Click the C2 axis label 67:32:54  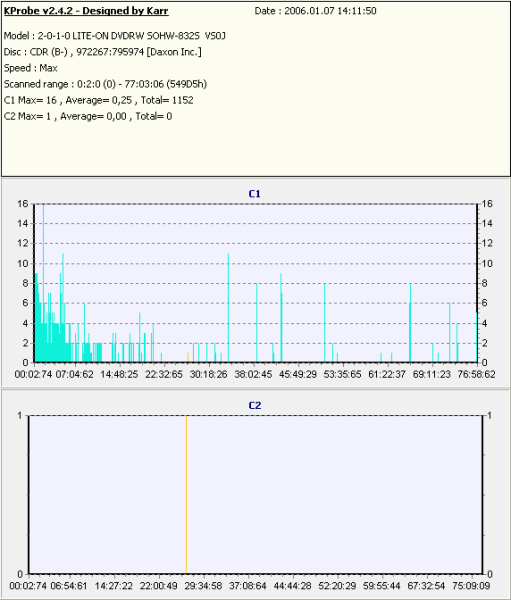pos(426,586)
